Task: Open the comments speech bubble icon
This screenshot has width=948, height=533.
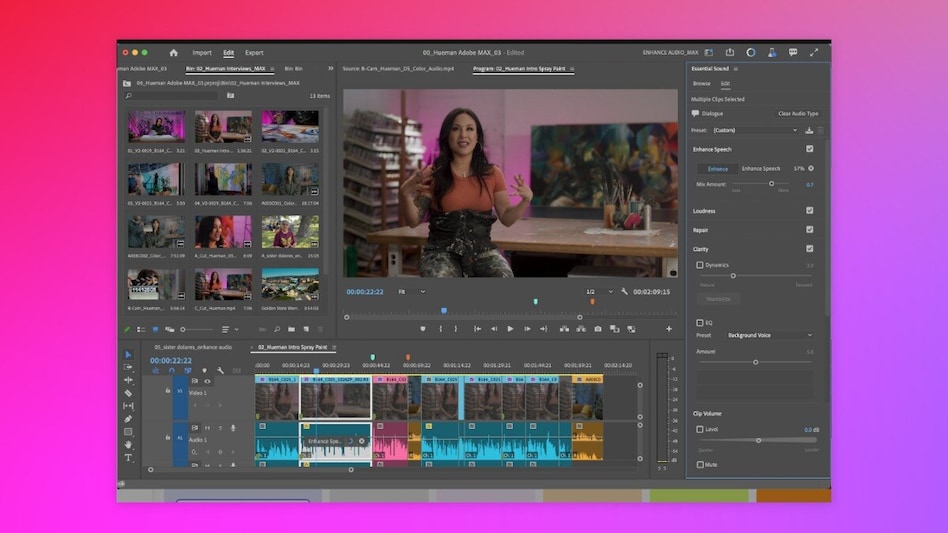Action: coord(793,53)
